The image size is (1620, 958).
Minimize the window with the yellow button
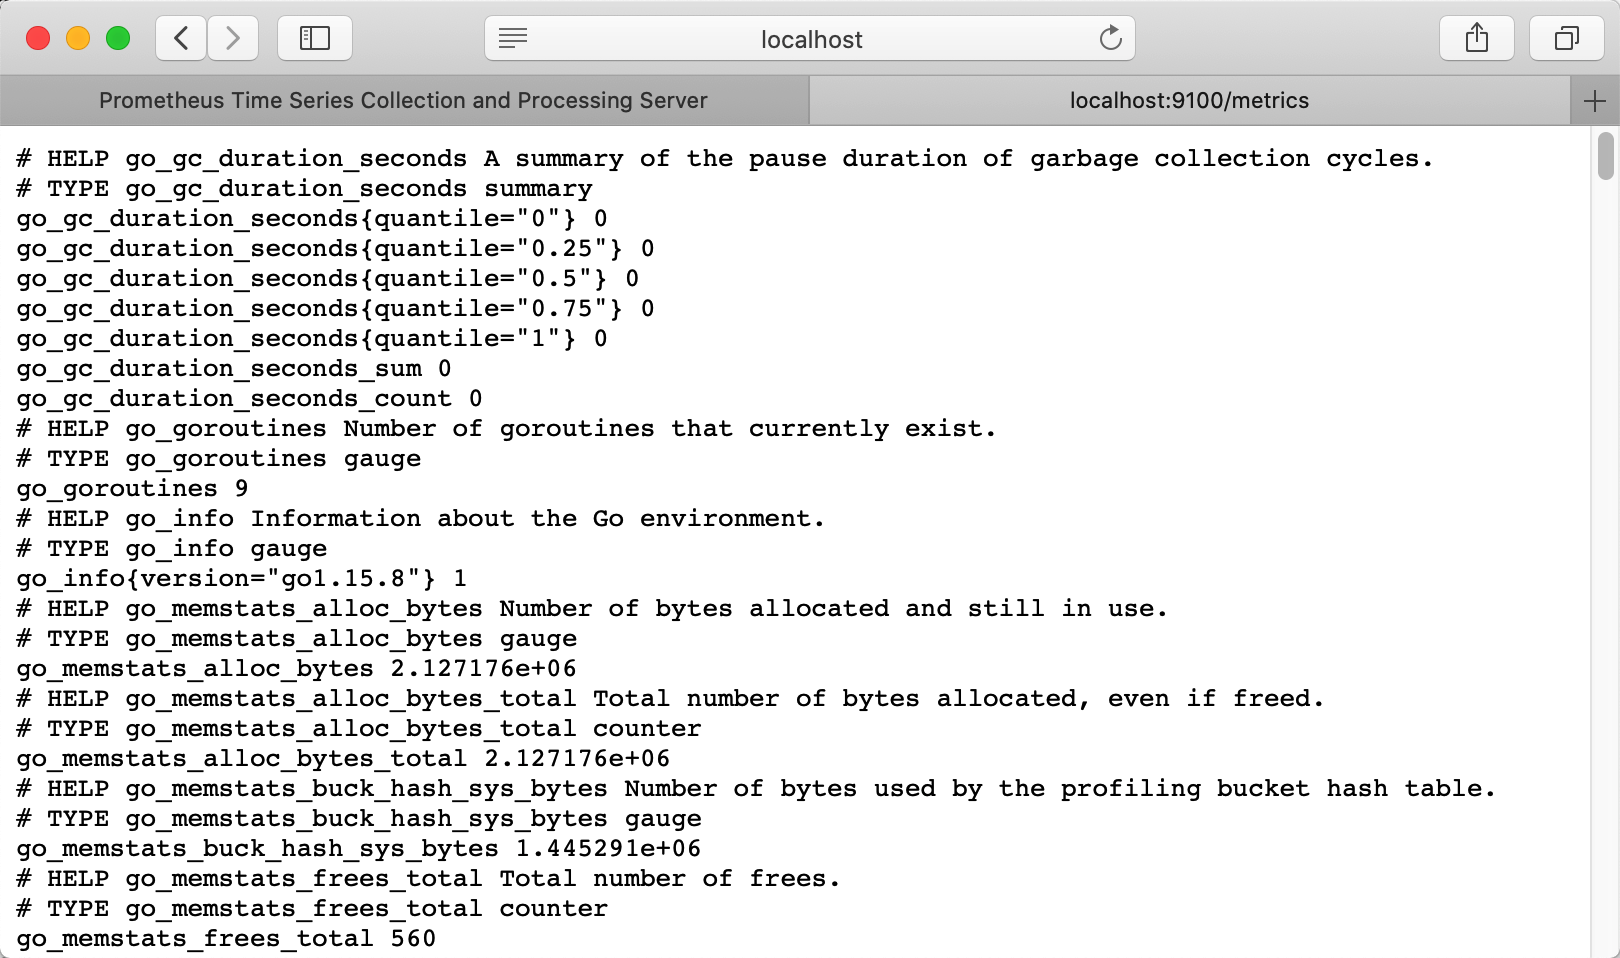pos(78,39)
